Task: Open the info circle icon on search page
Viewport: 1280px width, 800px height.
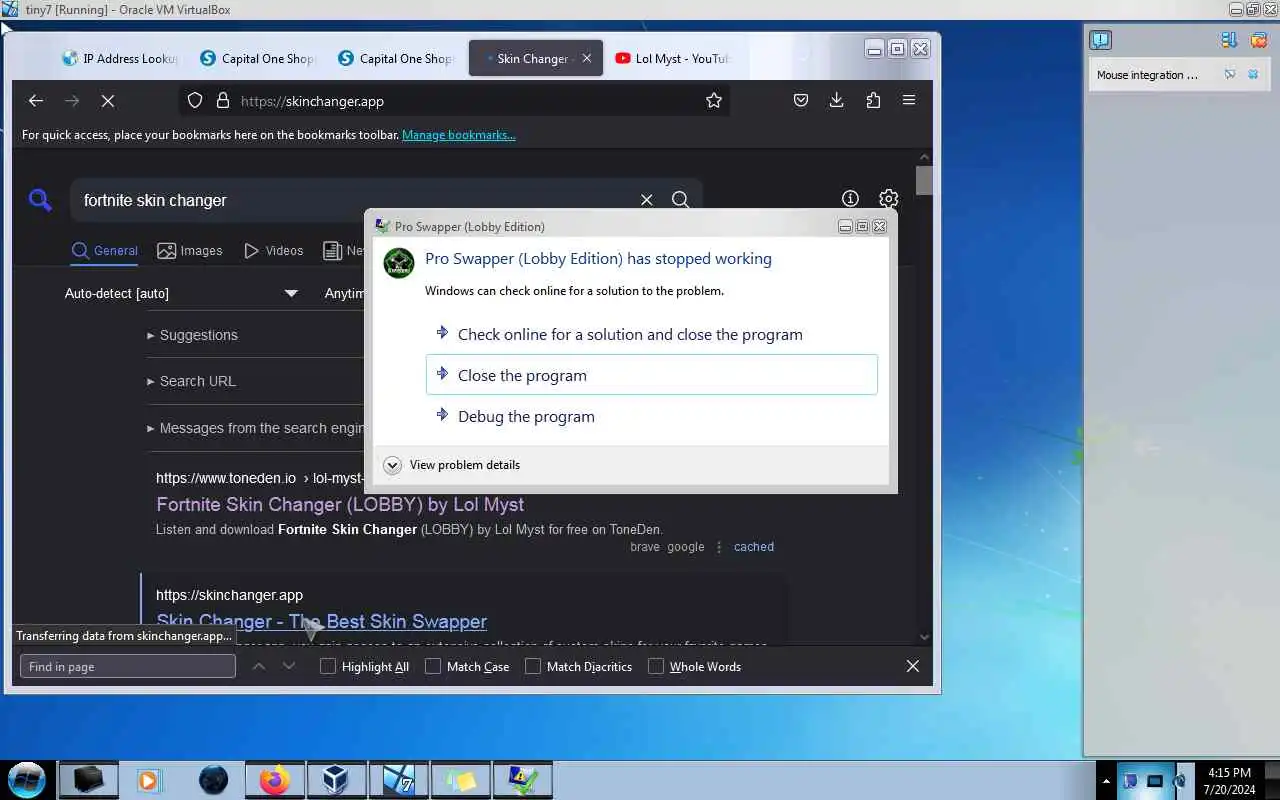Action: click(x=850, y=199)
